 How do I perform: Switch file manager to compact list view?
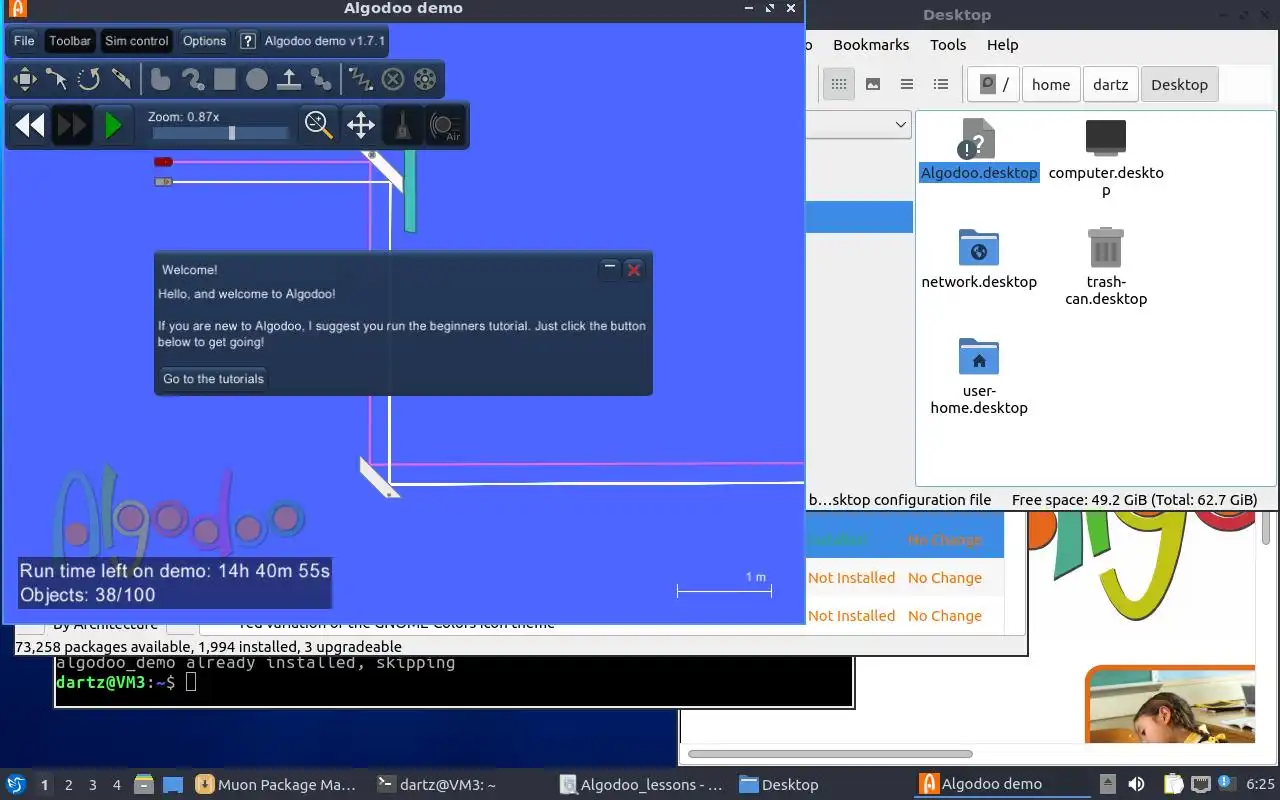pos(907,84)
